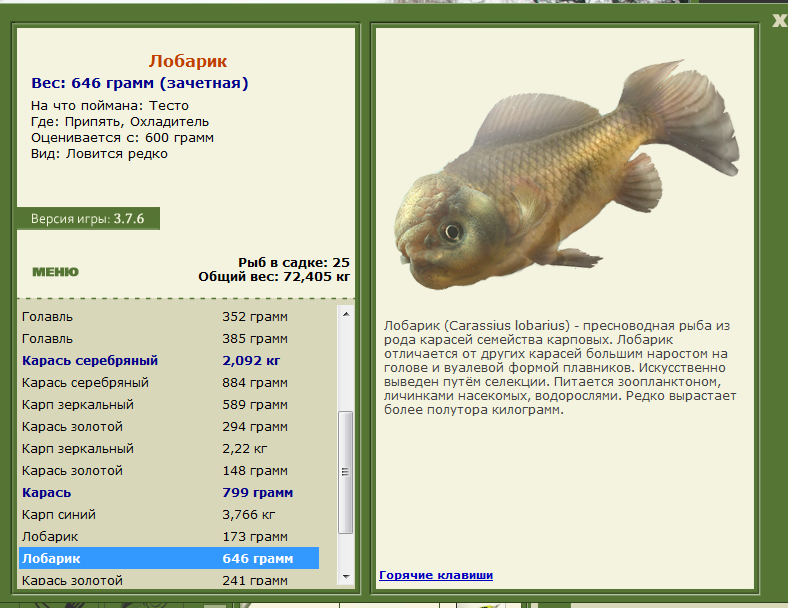Click the scroll down arrow in fish list

(346, 577)
